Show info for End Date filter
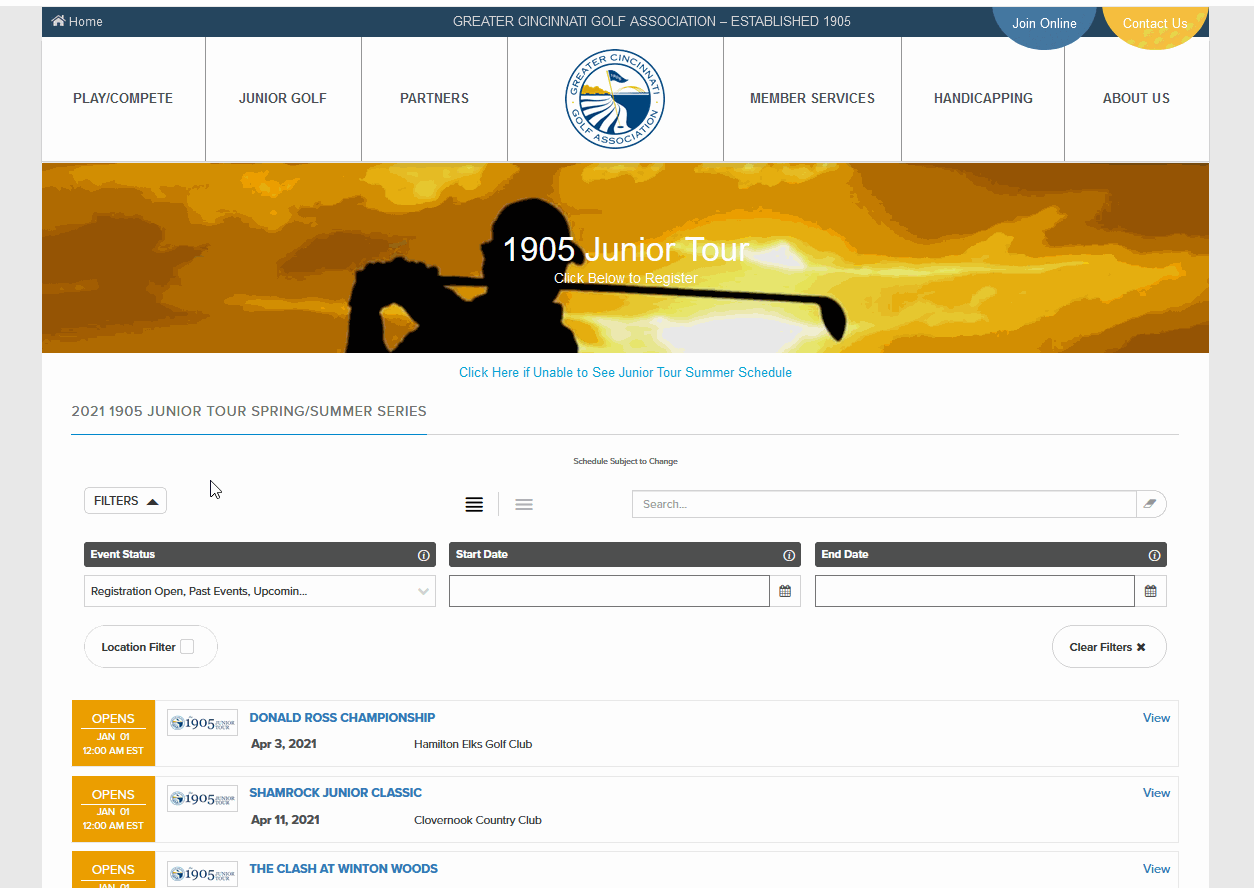Screen dimensions: 1254x888 point(1154,555)
